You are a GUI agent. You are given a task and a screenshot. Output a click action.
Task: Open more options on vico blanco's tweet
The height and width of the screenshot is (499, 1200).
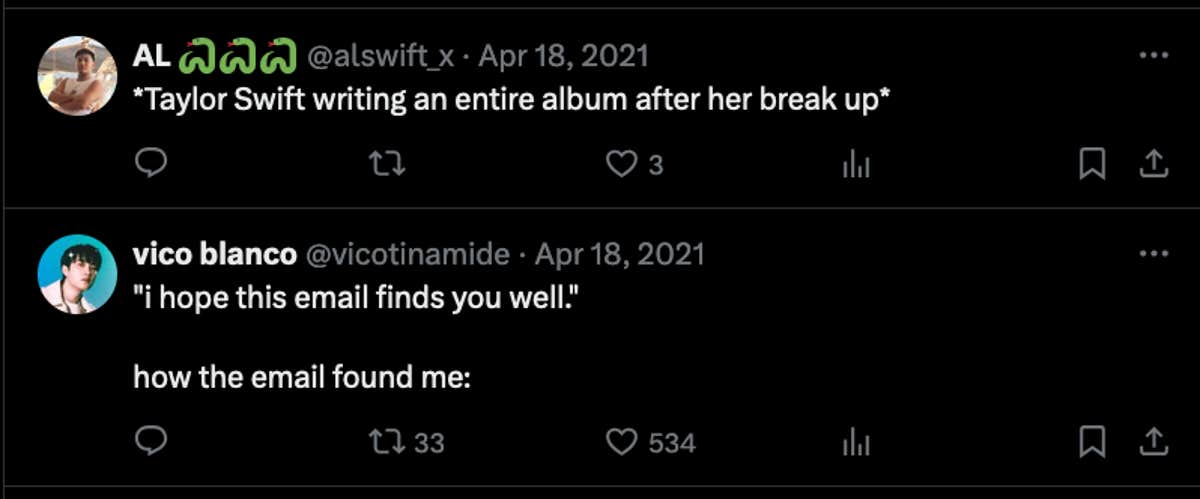tap(1153, 254)
